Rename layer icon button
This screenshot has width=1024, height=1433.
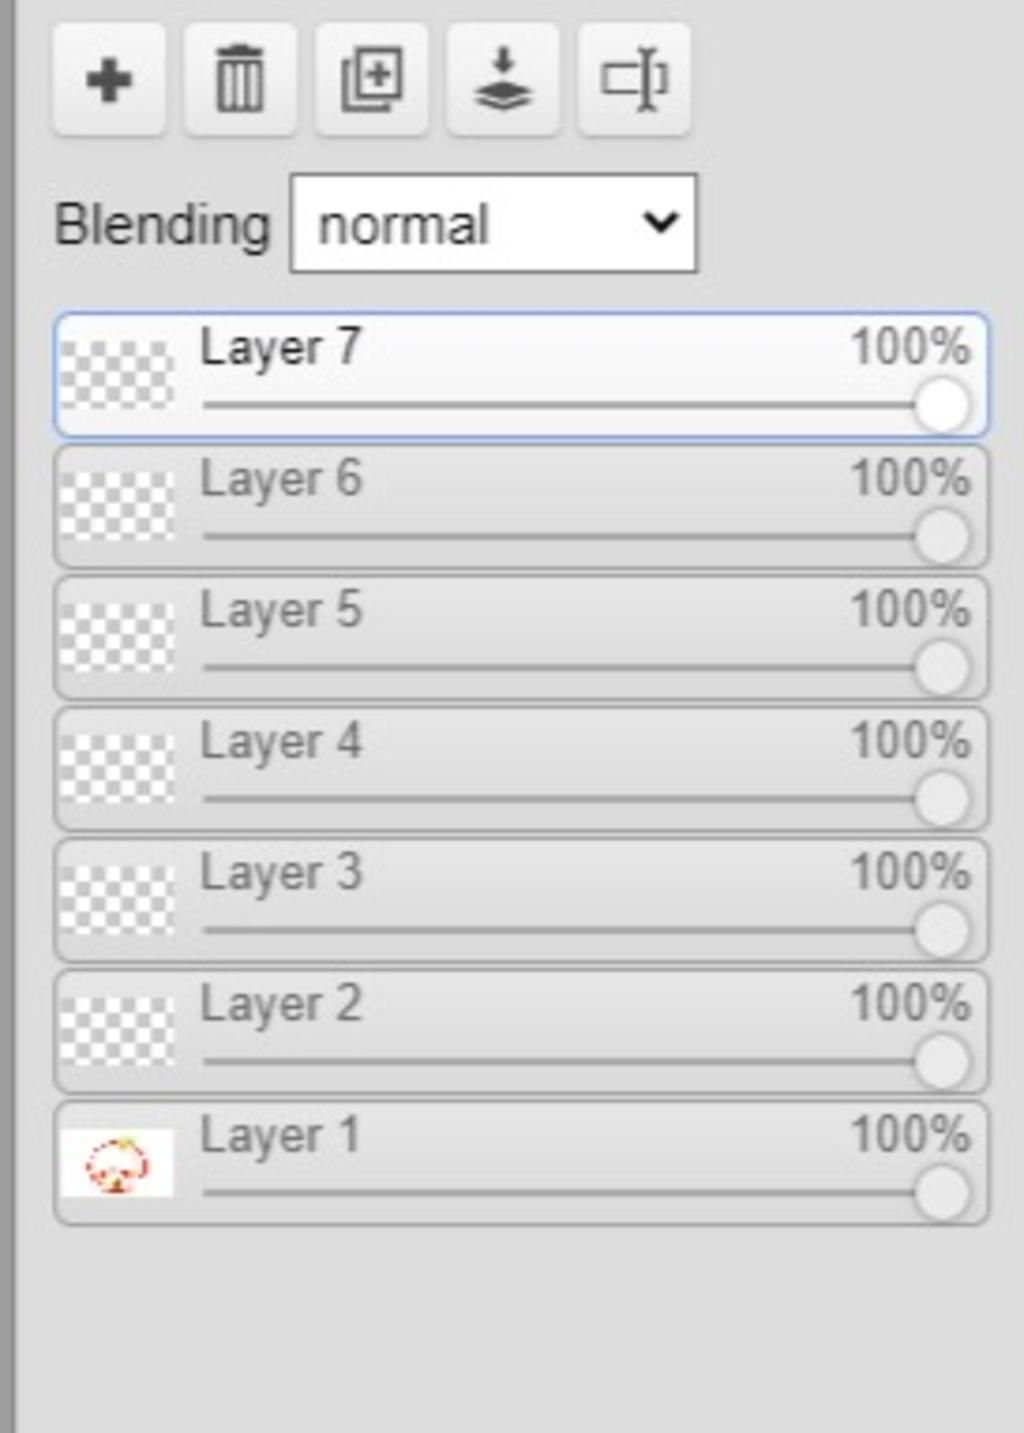tap(634, 79)
